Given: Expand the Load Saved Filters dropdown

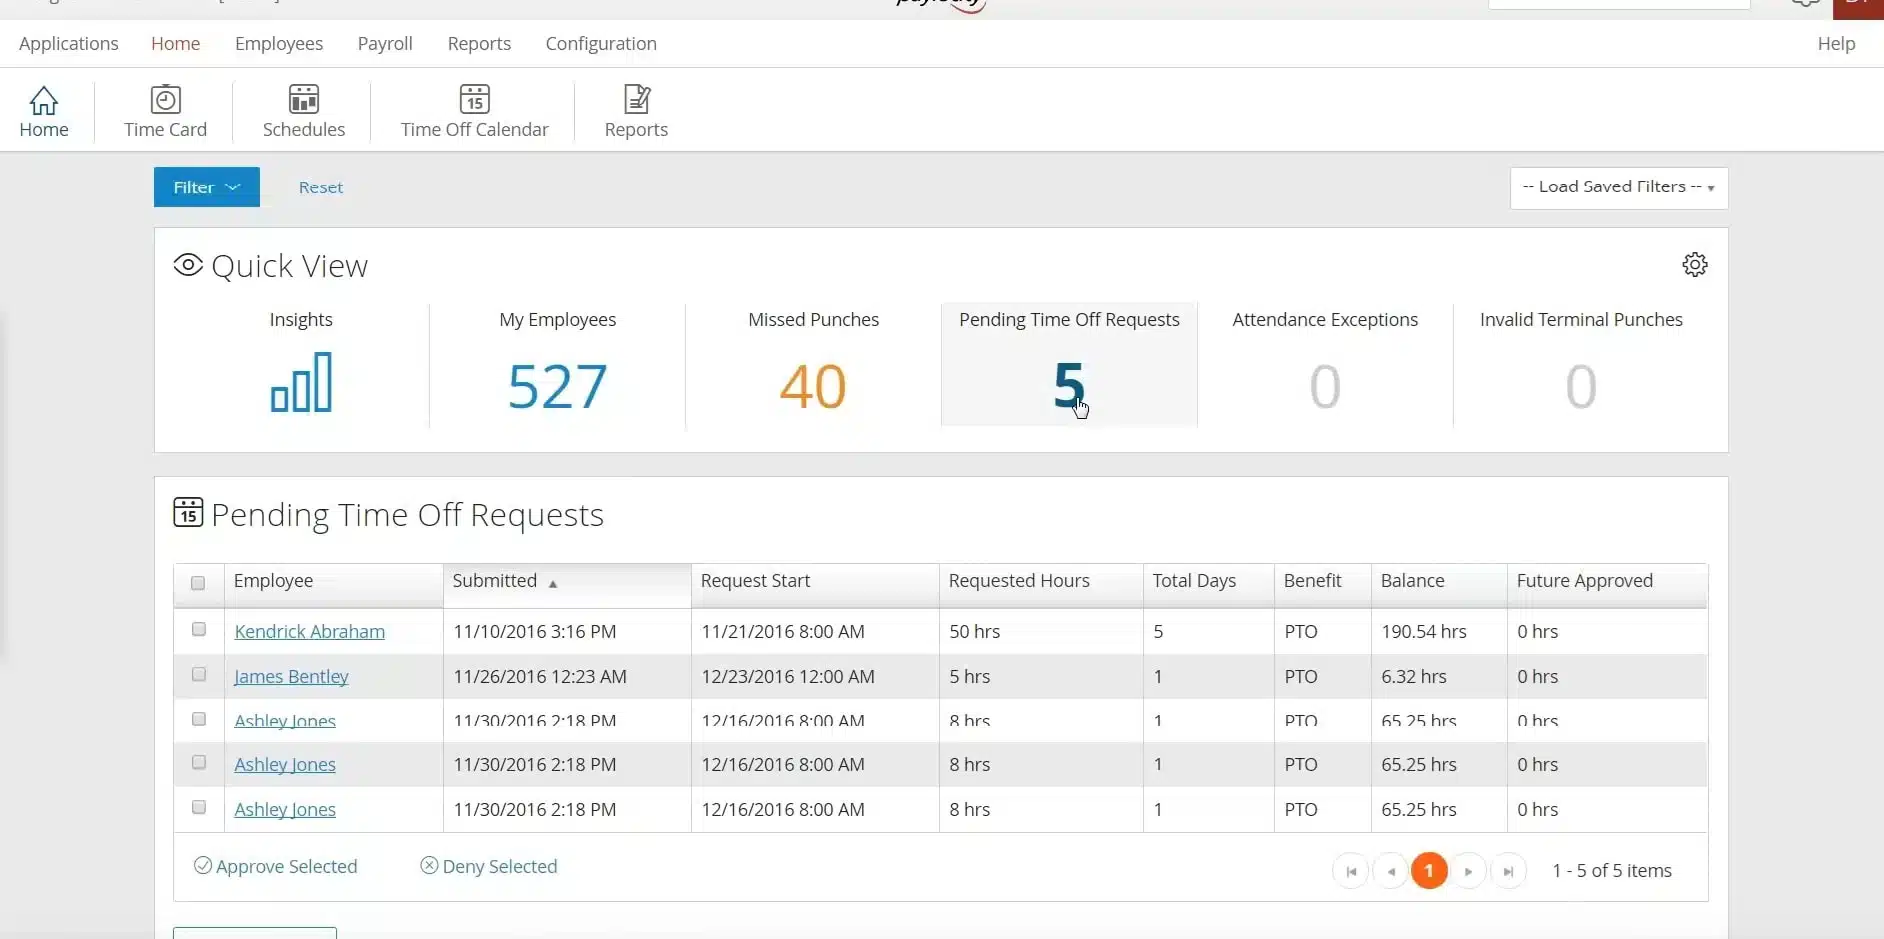Looking at the screenshot, I should (x=1619, y=188).
